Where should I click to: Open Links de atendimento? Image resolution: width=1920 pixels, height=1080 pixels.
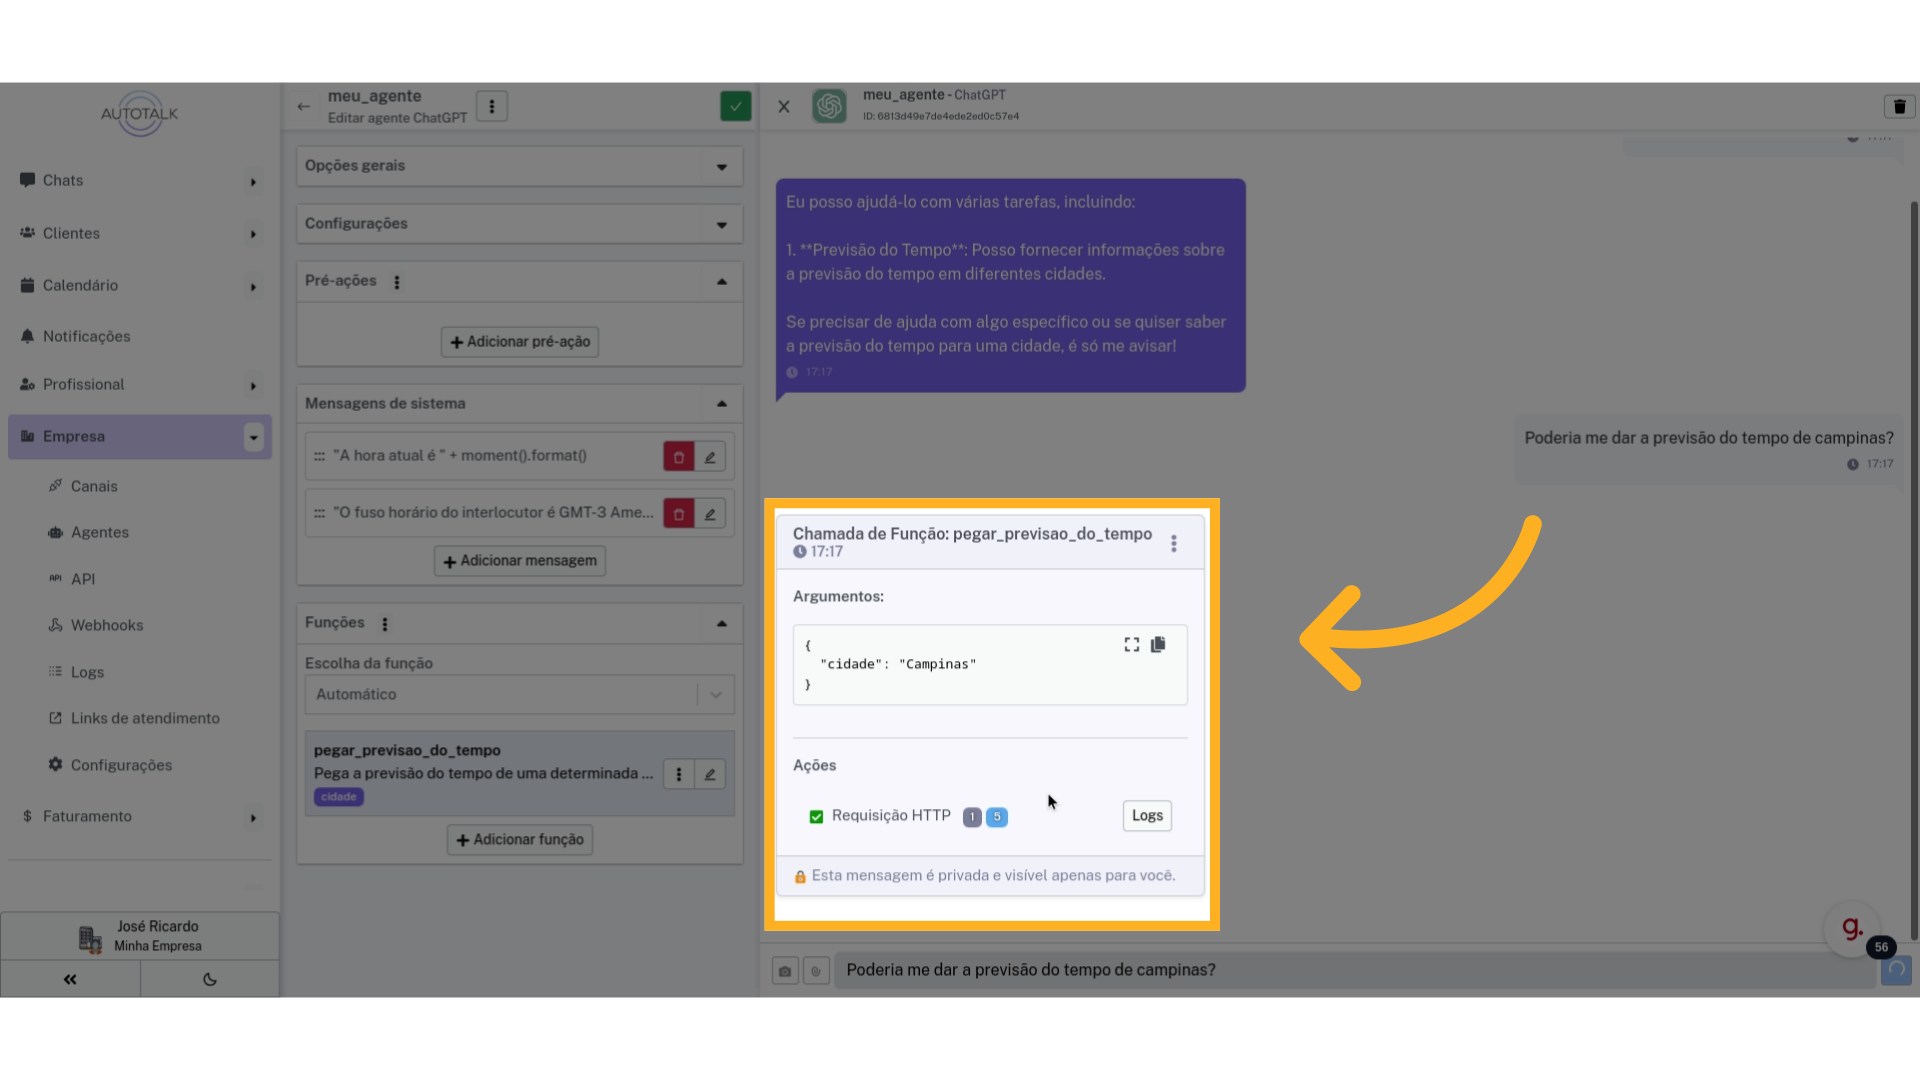point(145,719)
